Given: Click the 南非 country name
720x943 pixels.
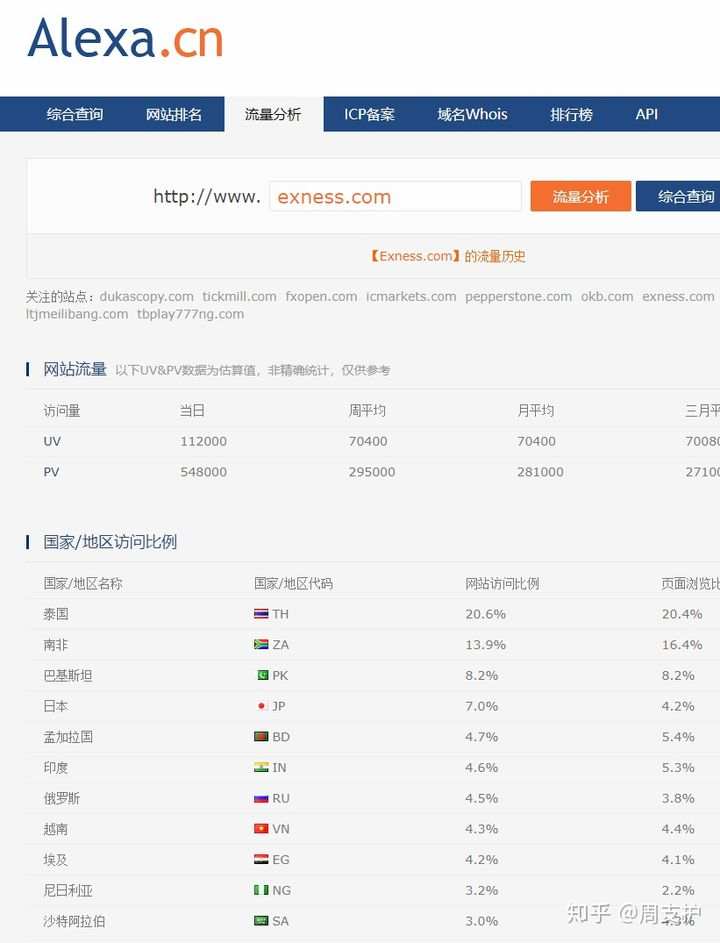Looking at the screenshot, I should point(55,645).
